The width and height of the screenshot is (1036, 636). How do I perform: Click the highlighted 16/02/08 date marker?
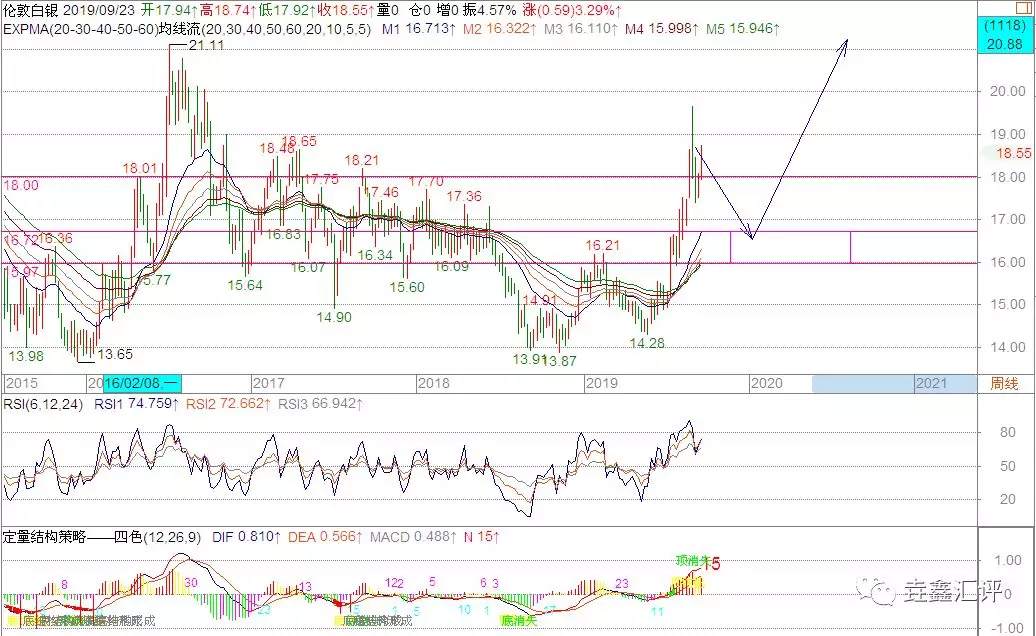coord(142,383)
